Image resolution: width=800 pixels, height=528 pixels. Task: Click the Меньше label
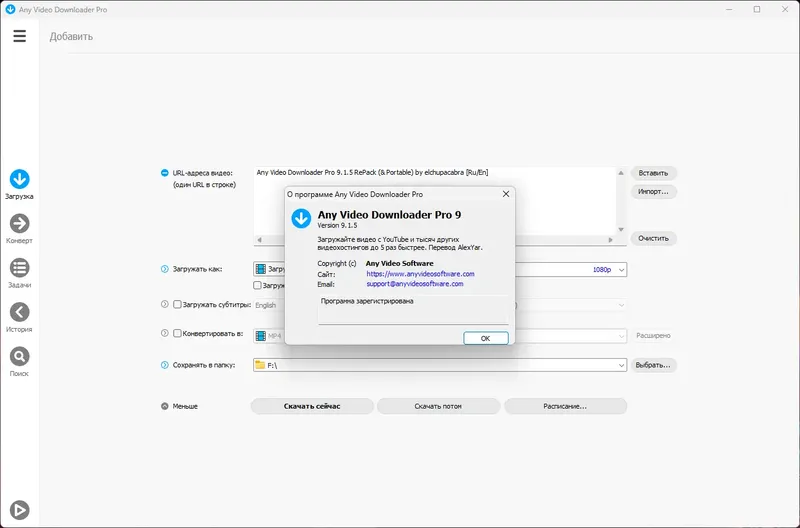185,406
